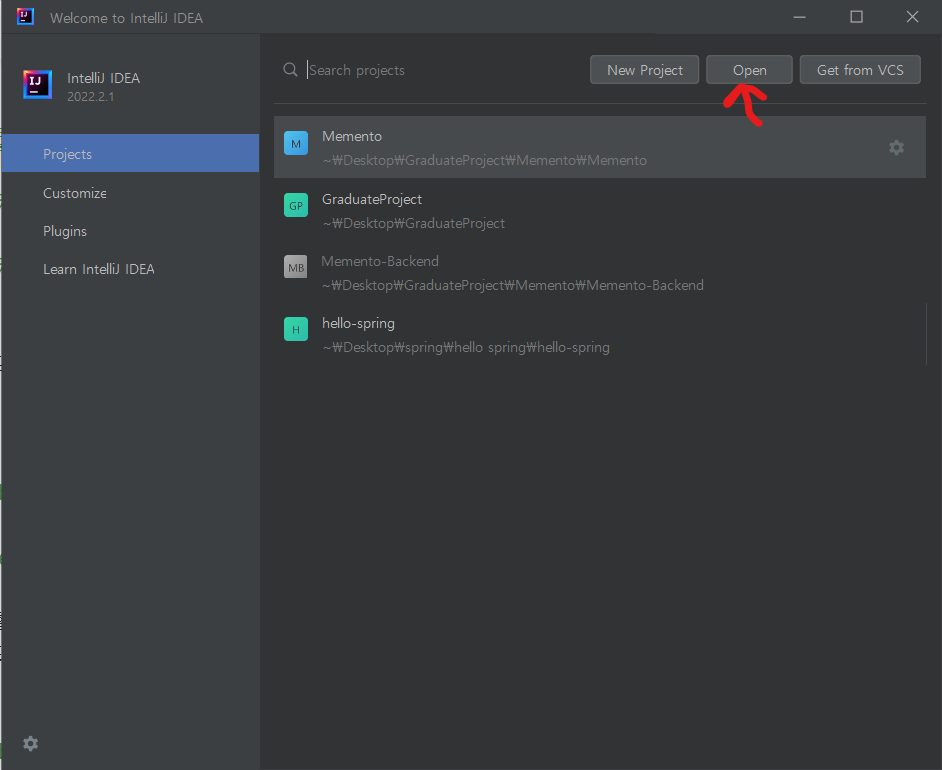This screenshot has height=770, width=942.
Task: Minimize the Welcome window
Action: (x=799, y=17)
